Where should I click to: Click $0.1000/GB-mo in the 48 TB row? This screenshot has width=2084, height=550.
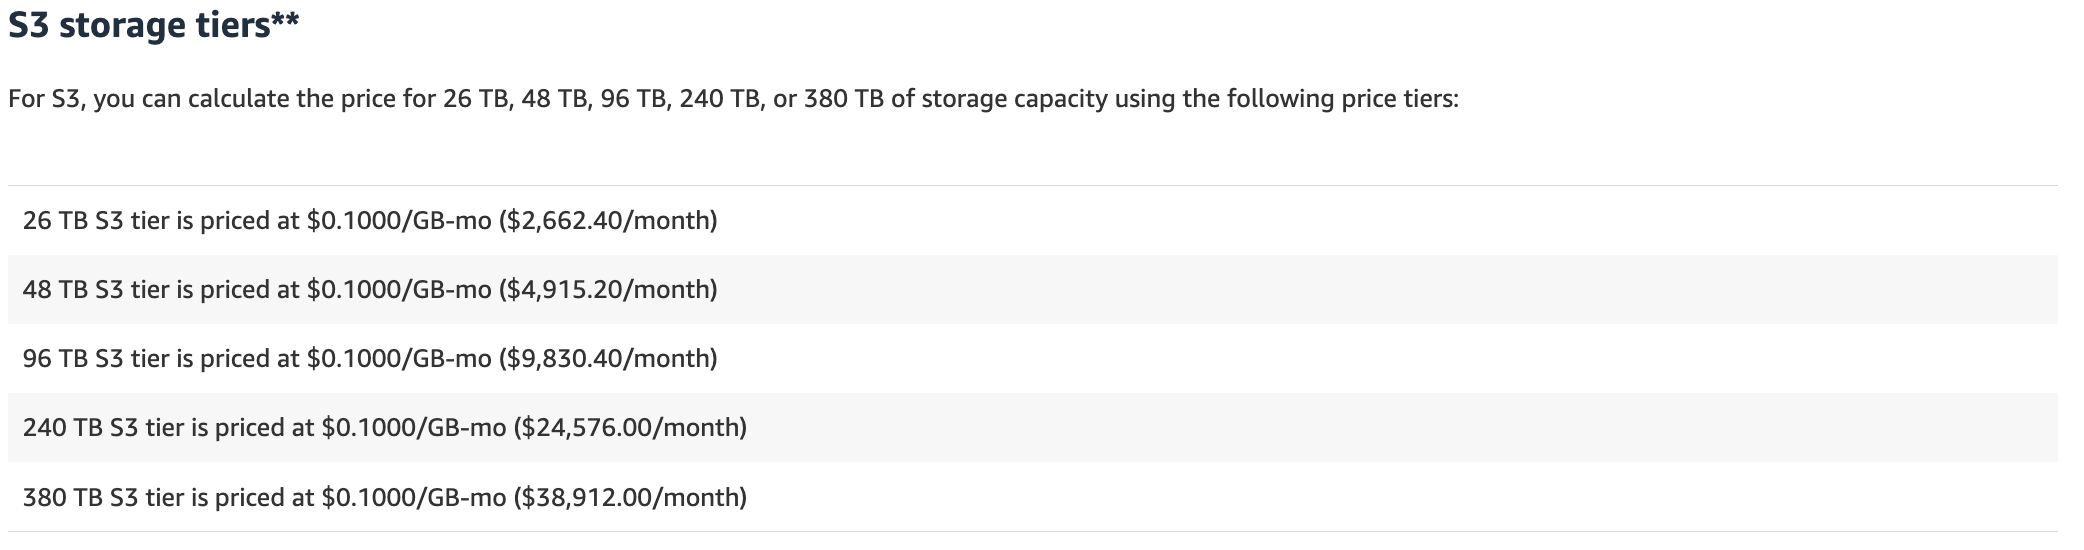coord(399,289)
